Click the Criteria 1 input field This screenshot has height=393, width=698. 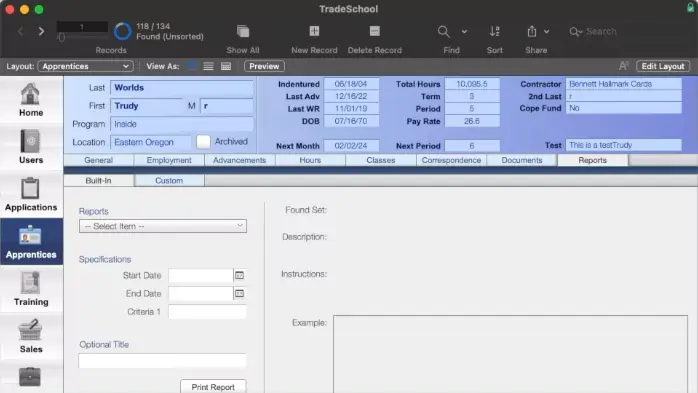pyautogui.click(x=207, y=312)
